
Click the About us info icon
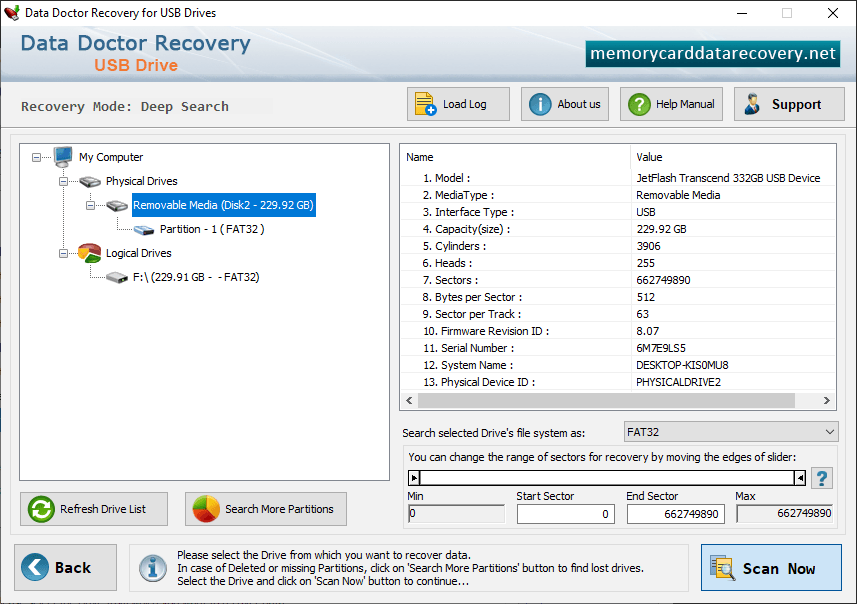(540, 104)
